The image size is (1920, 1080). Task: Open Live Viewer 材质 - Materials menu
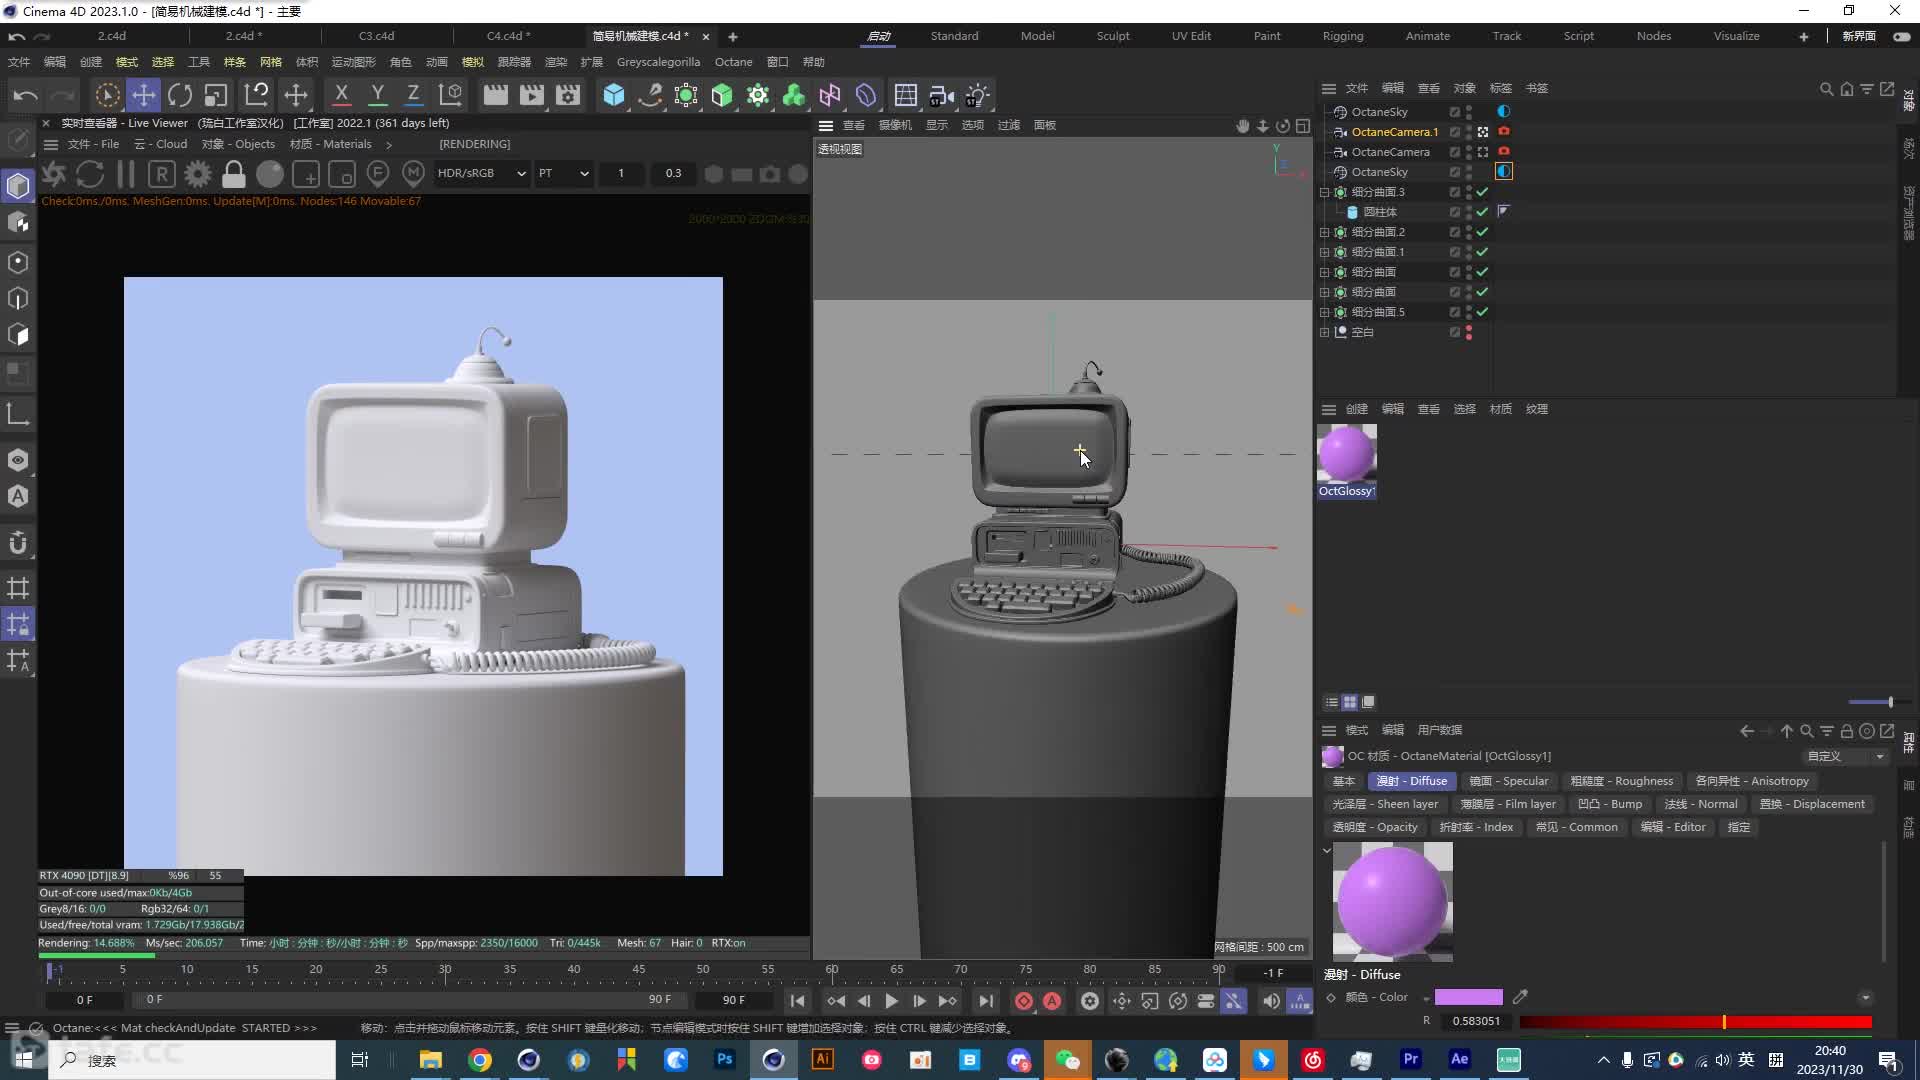click(331, 144)
